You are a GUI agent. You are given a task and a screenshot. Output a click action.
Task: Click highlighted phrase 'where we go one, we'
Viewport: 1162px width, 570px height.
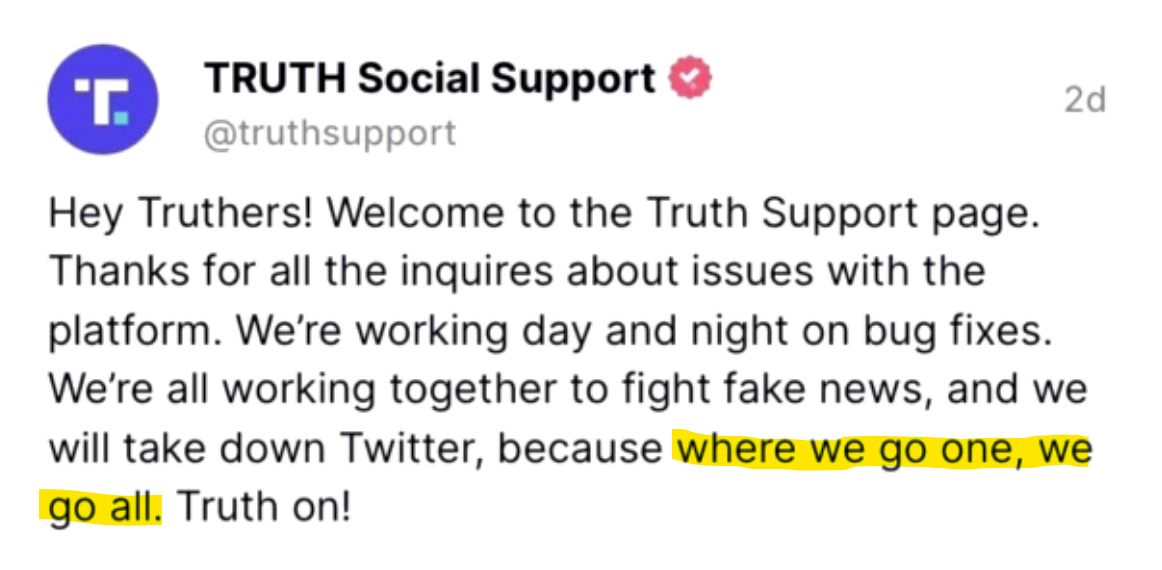point(882,450)
